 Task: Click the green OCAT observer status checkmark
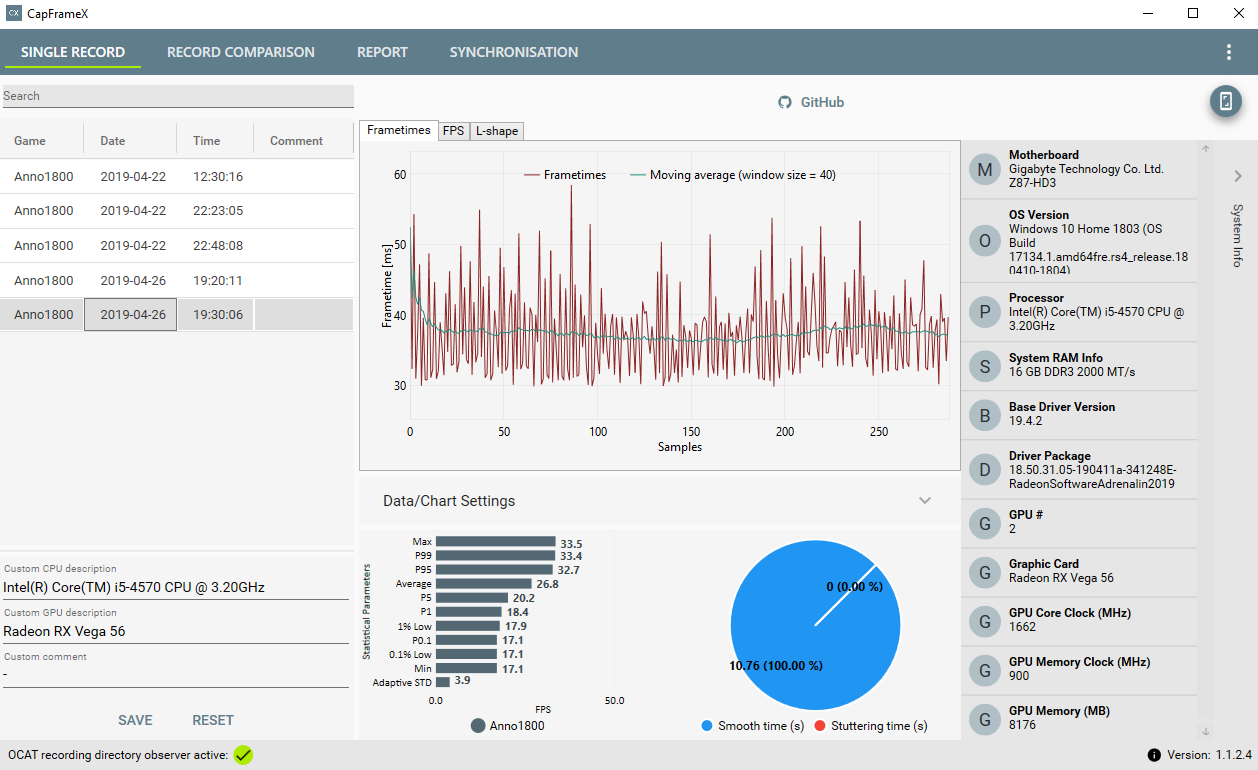point(243,755)
